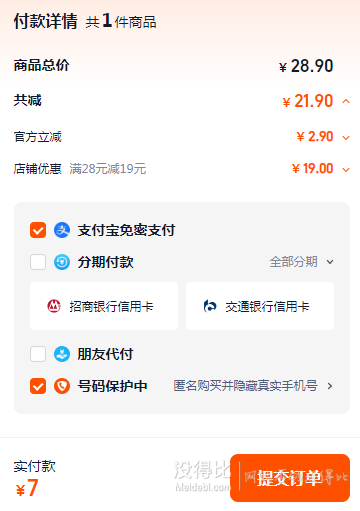Open the 全部分期 dropdown
The height and width of the screenshot is (511, 360).
[x=301, y=262]
